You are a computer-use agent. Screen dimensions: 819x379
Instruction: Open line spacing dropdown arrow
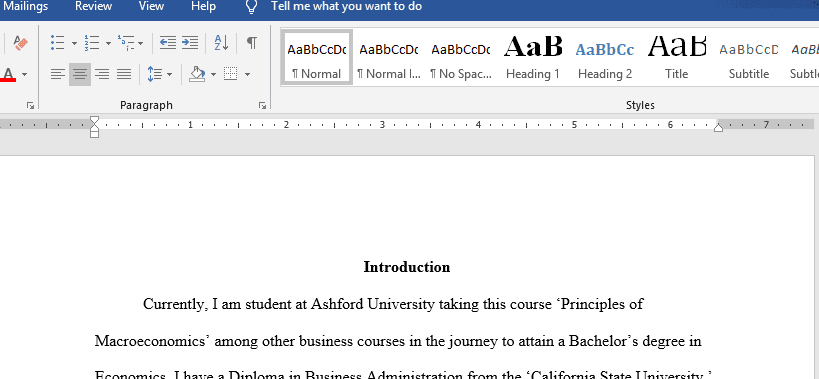[169, 75]
